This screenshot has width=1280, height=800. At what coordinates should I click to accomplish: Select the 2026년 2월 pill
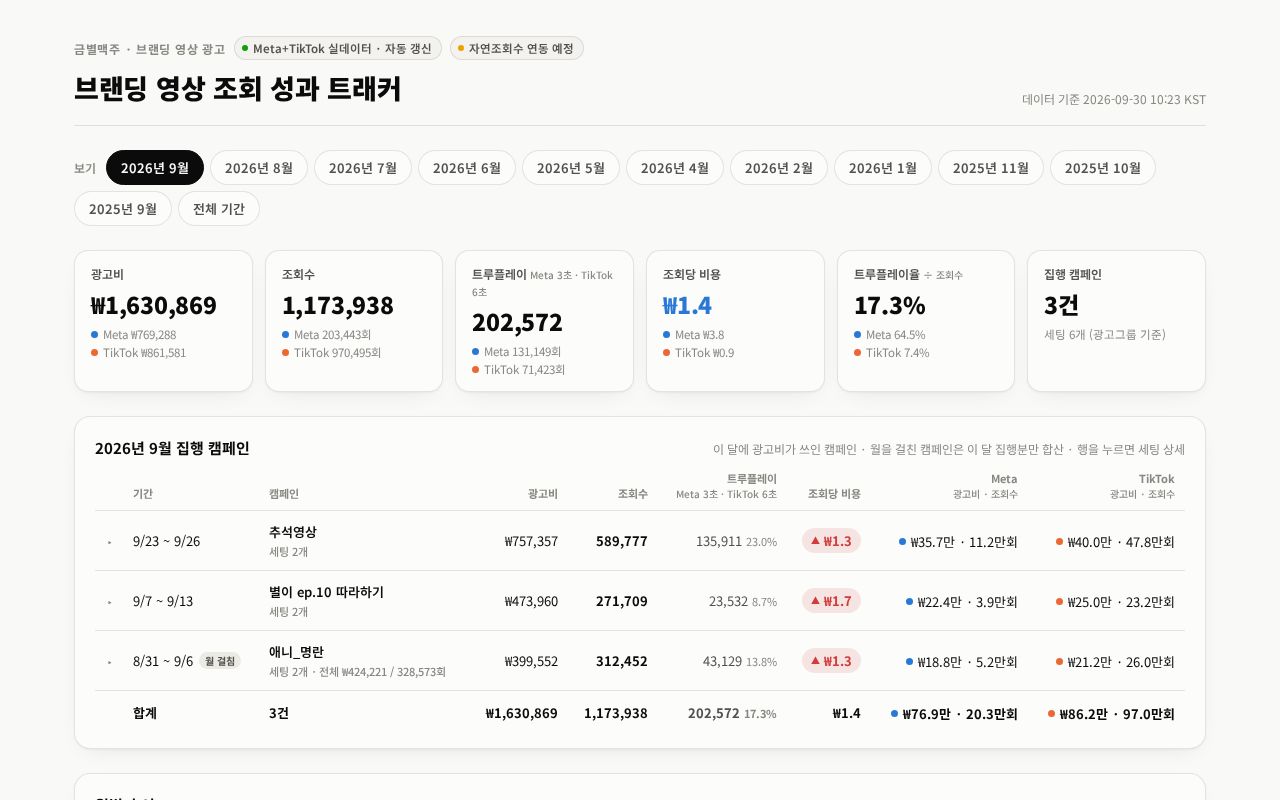point(779,168)
